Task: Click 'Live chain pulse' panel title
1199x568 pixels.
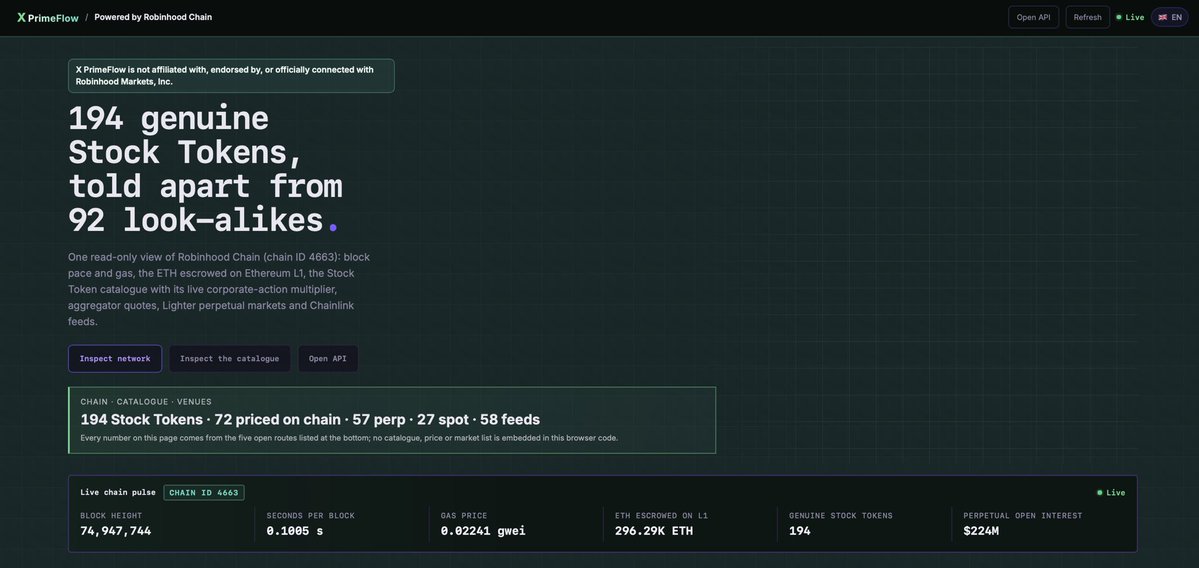Action: click(118, 492)
